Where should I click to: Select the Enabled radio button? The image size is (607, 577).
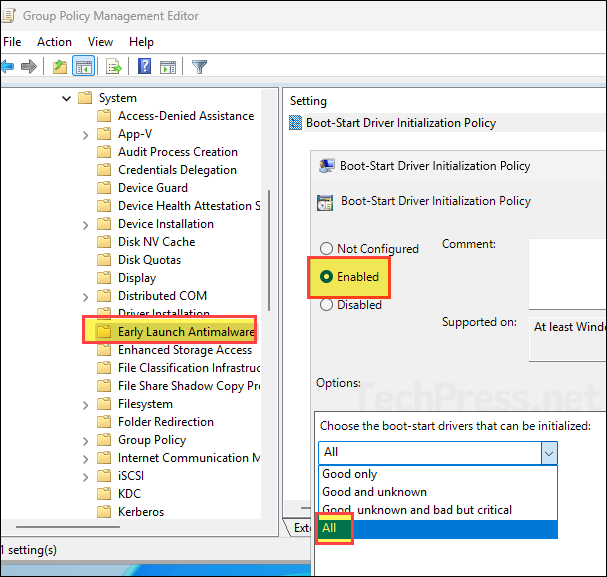tap(326, 276)
